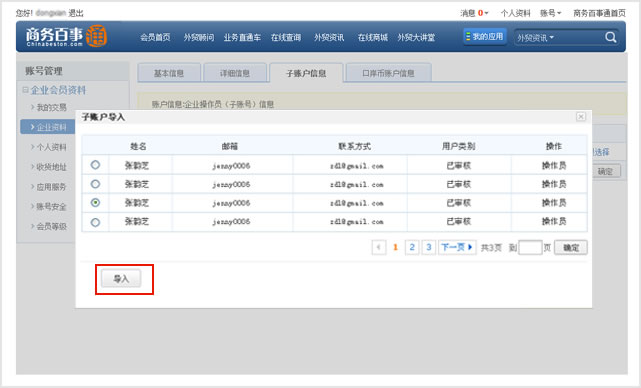Viewport: 641px width, 388px height.
Task: Click current page number 1
Action: (395, 247)
